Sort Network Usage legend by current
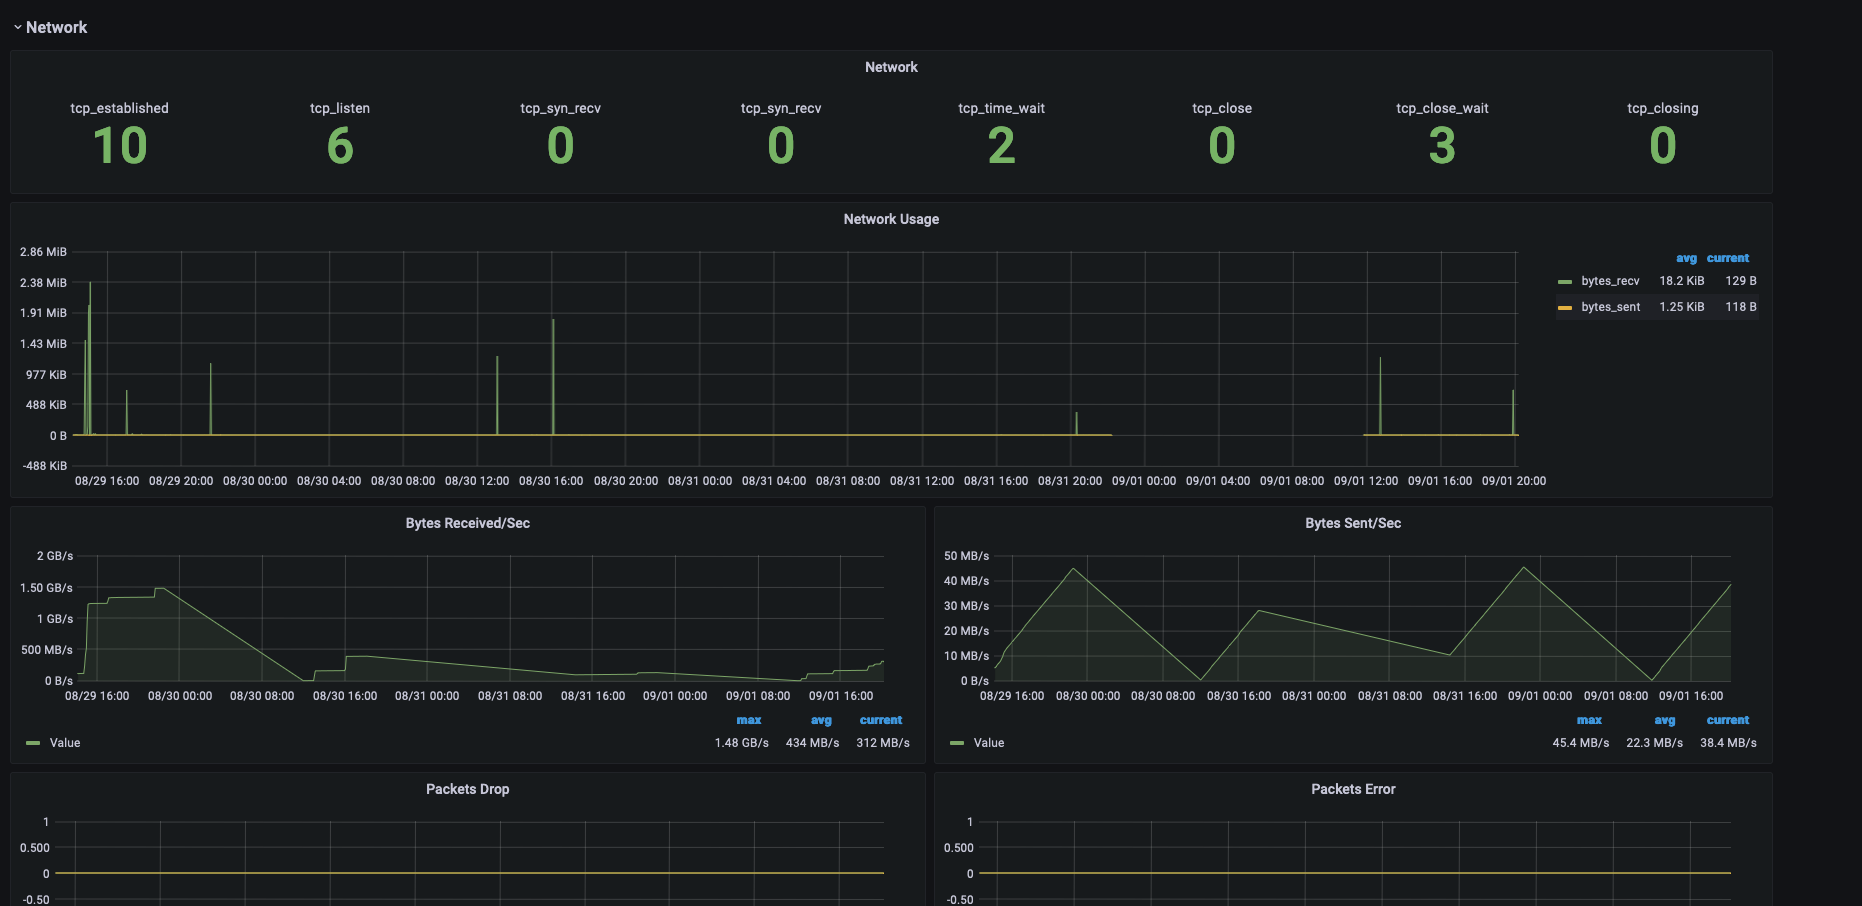This screenshot has height=906, width=1862. coord(1728,258)
